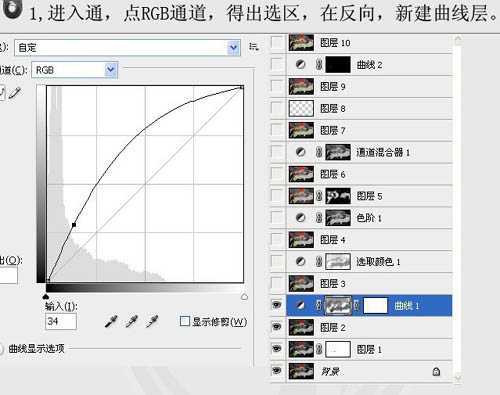The width and height of the screenshot is (500, 395).
Task: Hide the 图层 2 layer
Action: (x=277, y=327)
